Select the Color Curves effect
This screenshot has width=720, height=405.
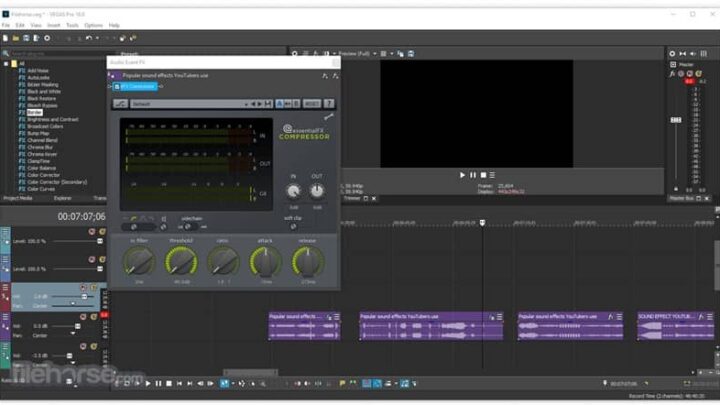[x=41, y=189]
